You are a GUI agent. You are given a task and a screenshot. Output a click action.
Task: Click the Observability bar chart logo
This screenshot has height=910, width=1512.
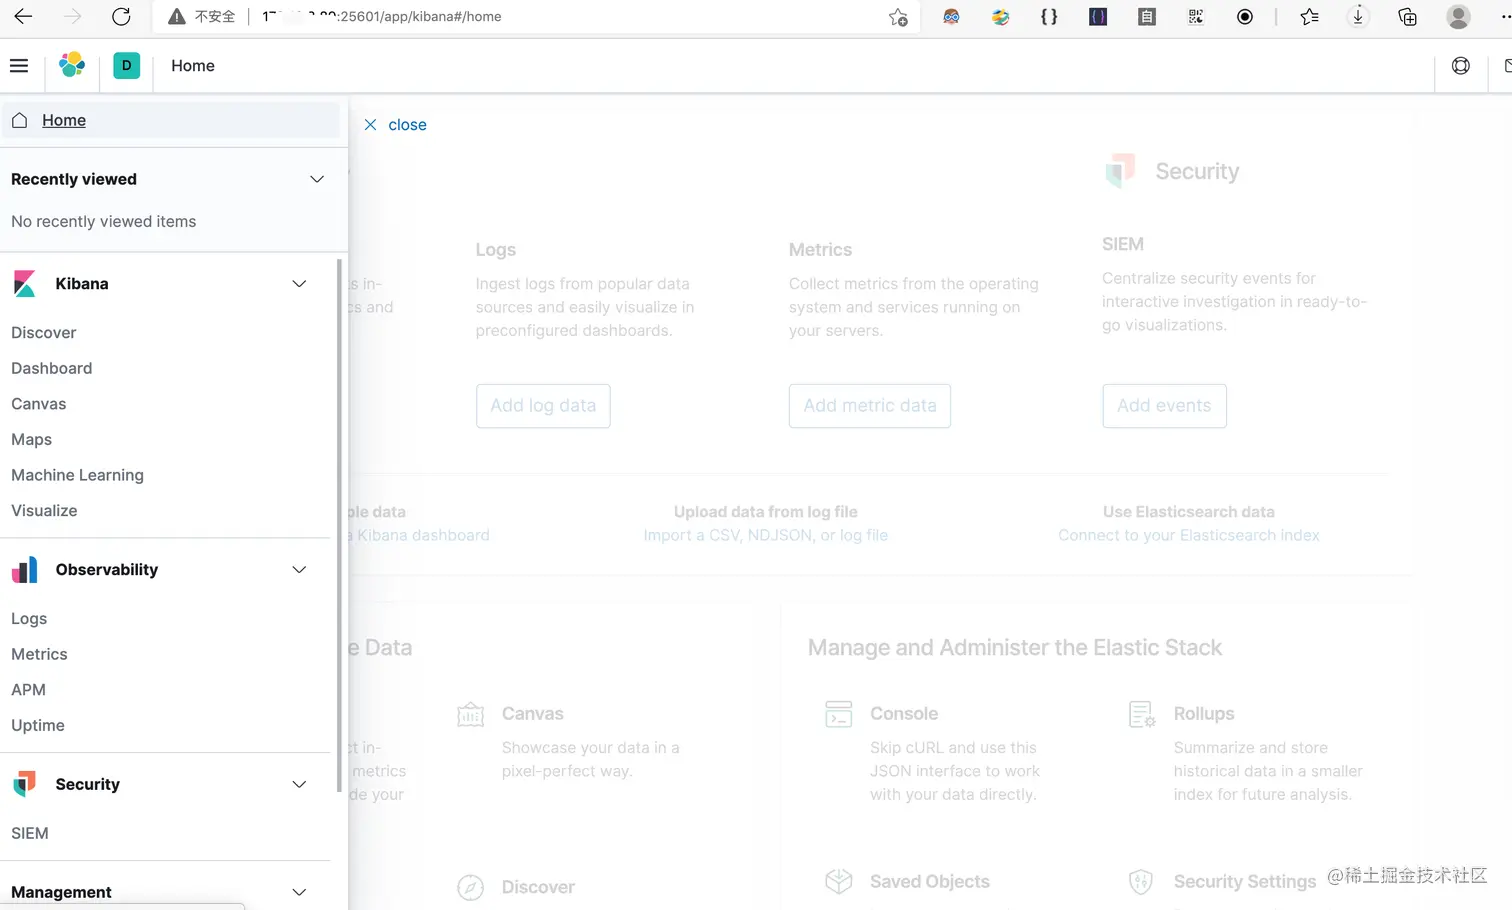click(25, 570)
